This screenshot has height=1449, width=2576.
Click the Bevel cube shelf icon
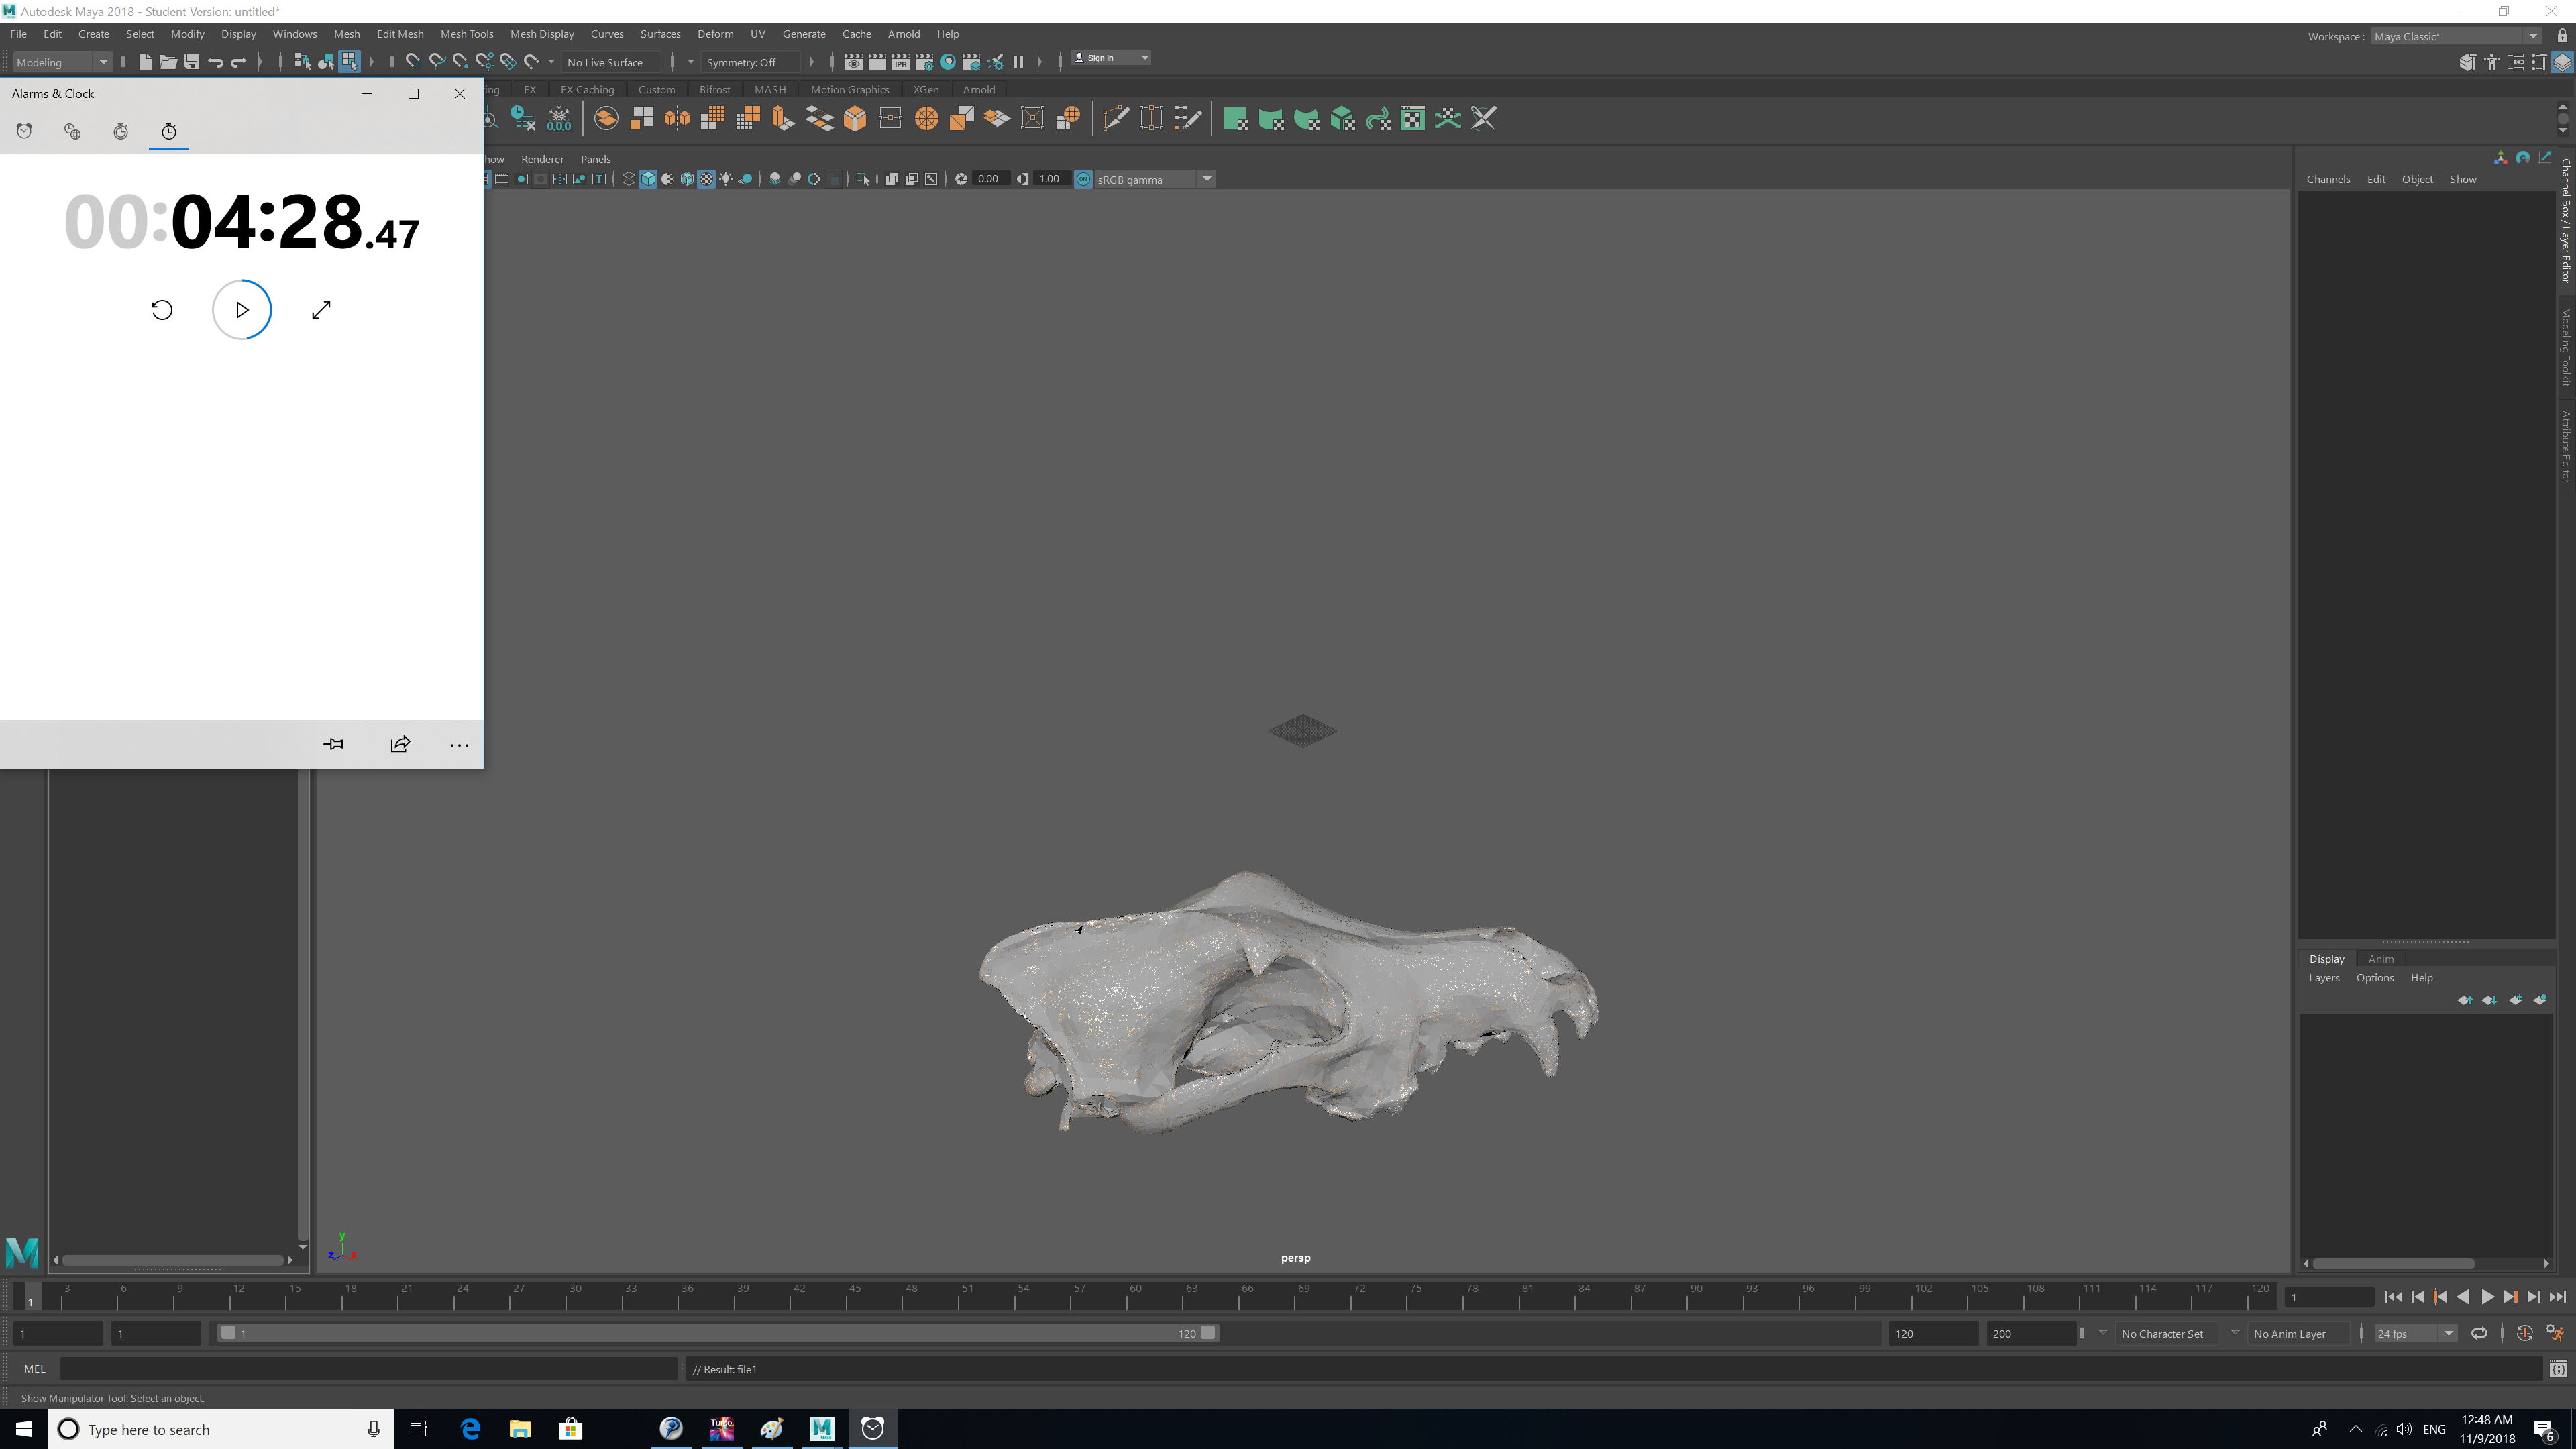(x=855, y=119)
